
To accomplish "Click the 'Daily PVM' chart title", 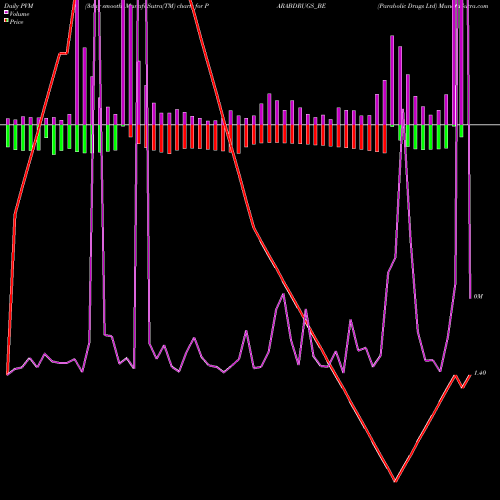I will pyautogui.click(x=19, y=6).
